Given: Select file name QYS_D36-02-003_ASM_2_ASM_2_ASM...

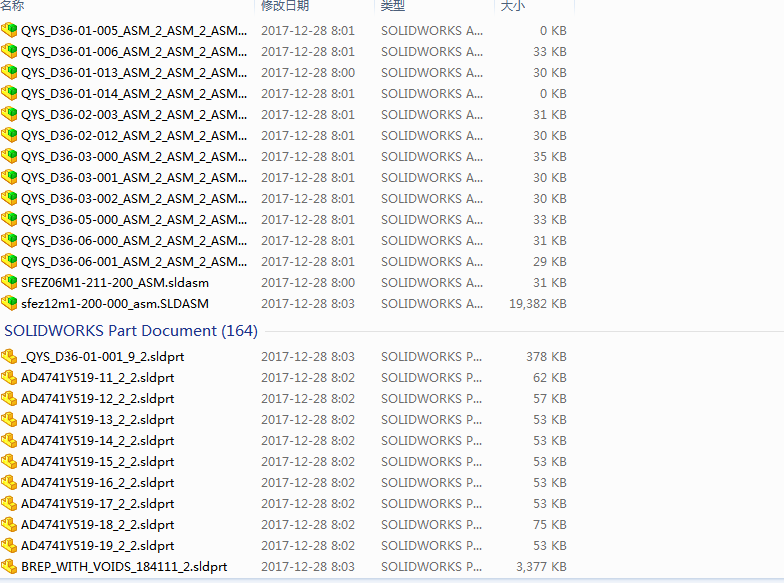Looking at the screenshot, I should (x=134, y=114).
